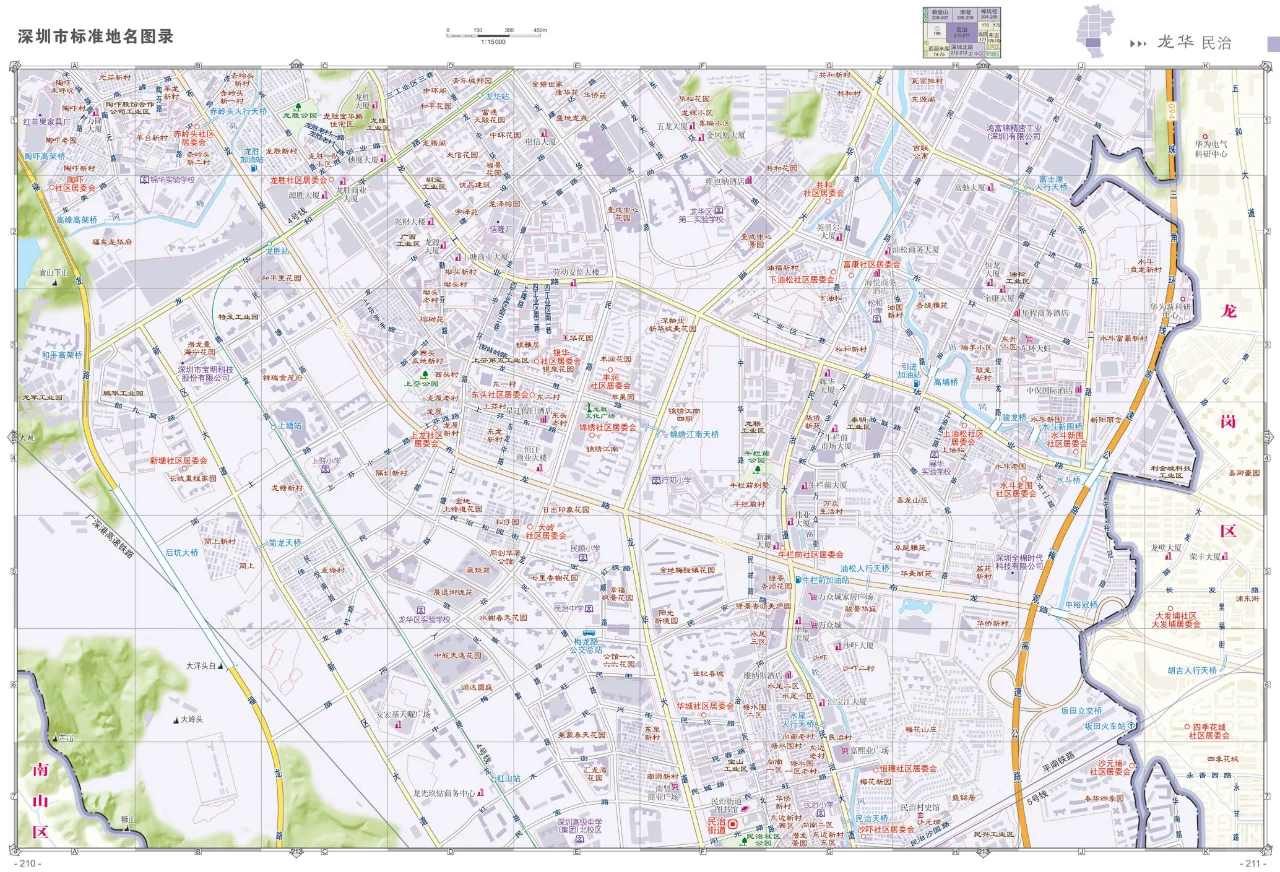Click the 1:15000 scale bar
The image size is (1280, 872).
tap(493, 36)
